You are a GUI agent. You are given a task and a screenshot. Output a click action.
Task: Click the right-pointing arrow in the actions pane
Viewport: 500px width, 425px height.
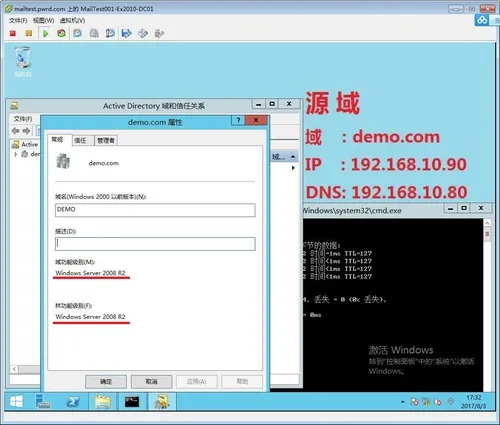click(293, 168)
